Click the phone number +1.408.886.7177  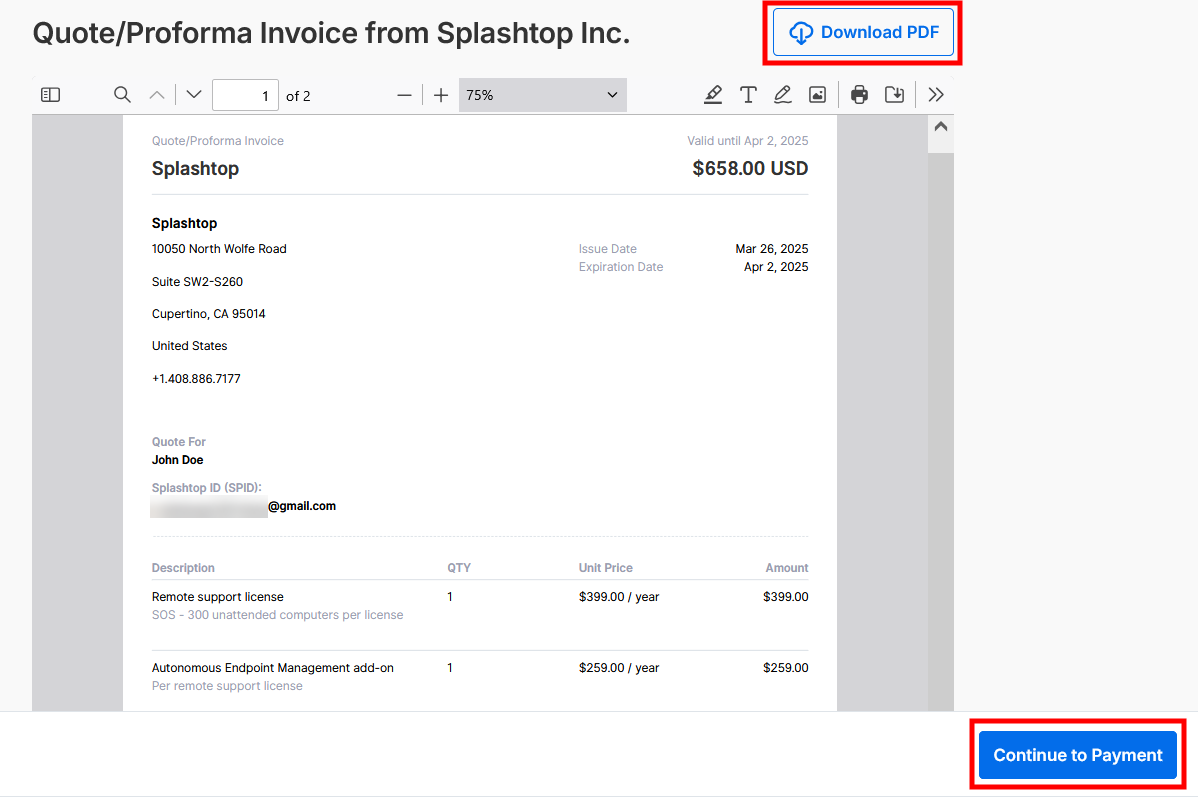[x=196, y=378]
